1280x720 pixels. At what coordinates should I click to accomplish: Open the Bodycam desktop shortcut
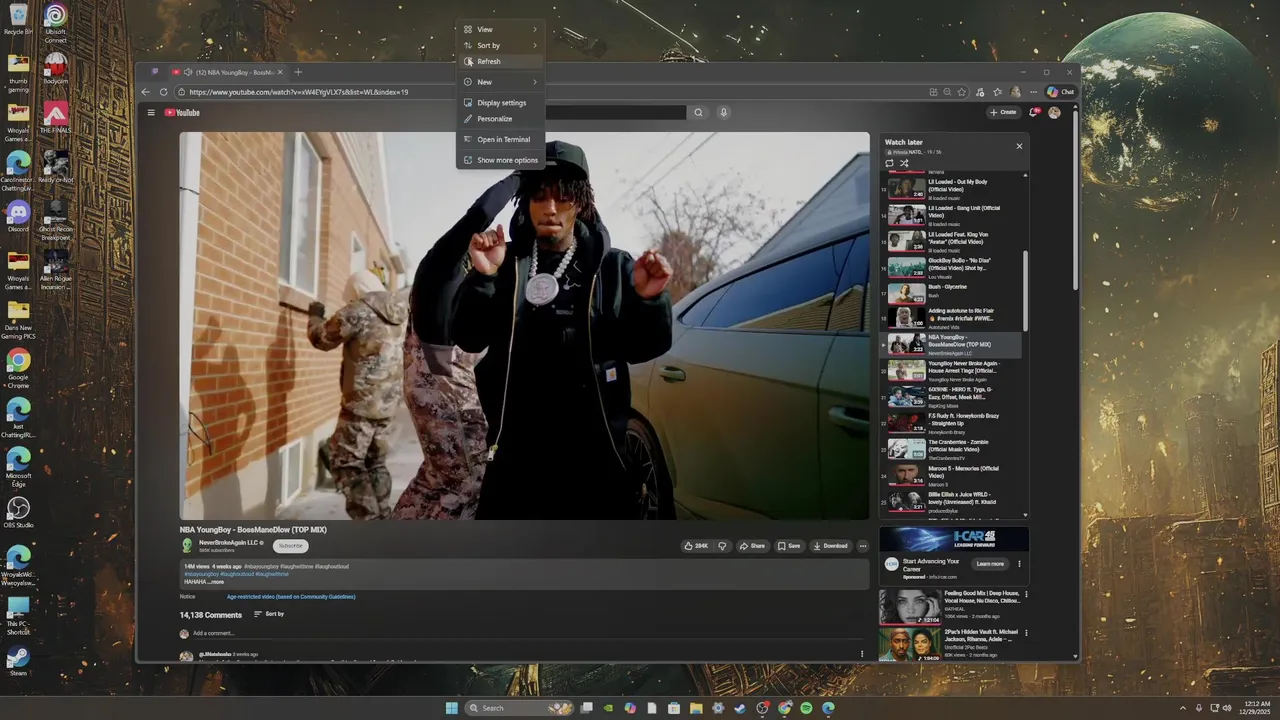(x=56, y=68)
